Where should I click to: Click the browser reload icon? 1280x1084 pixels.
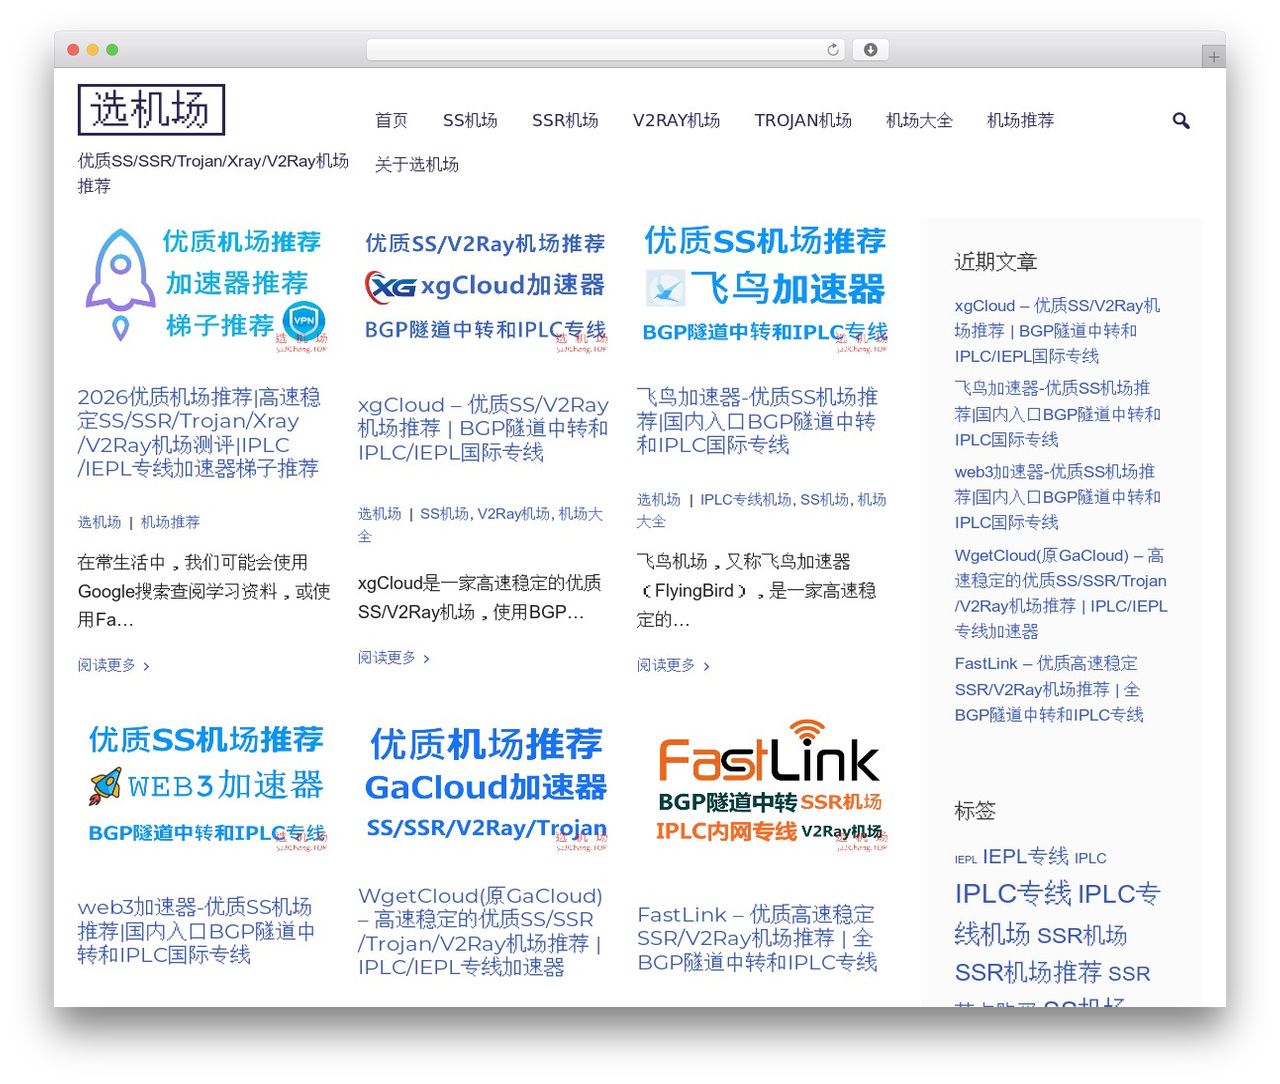[833, 50]
